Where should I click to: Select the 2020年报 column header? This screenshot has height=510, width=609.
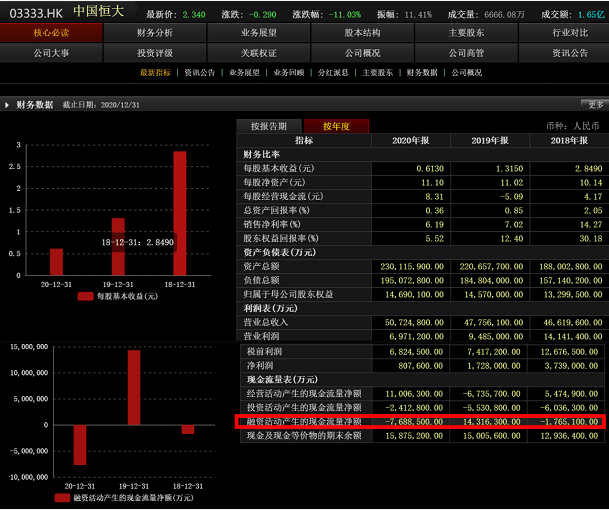click(x=415, y=141)
